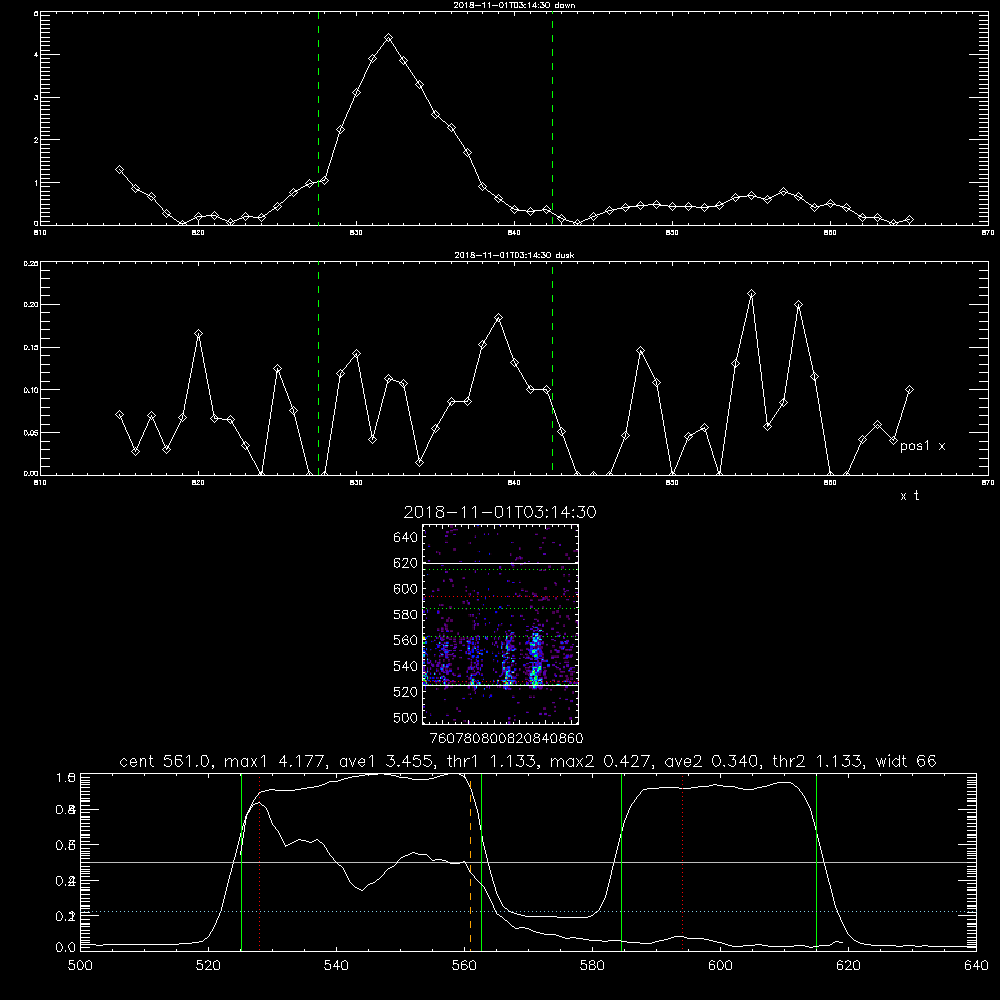Viewport: 1000px width, 1000px height.
Task: Click the right green dashed line in the dawn plot
Action: coord(552,118)
